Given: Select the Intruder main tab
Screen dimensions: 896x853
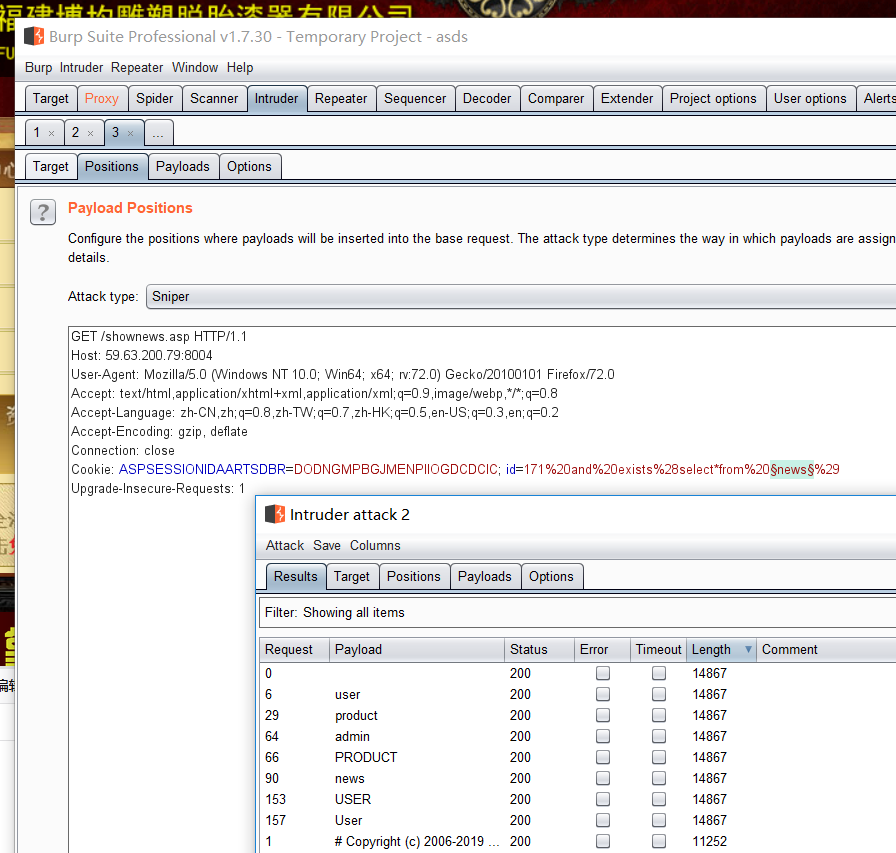Looking at the screenshot, I should (x=277, y=98).
